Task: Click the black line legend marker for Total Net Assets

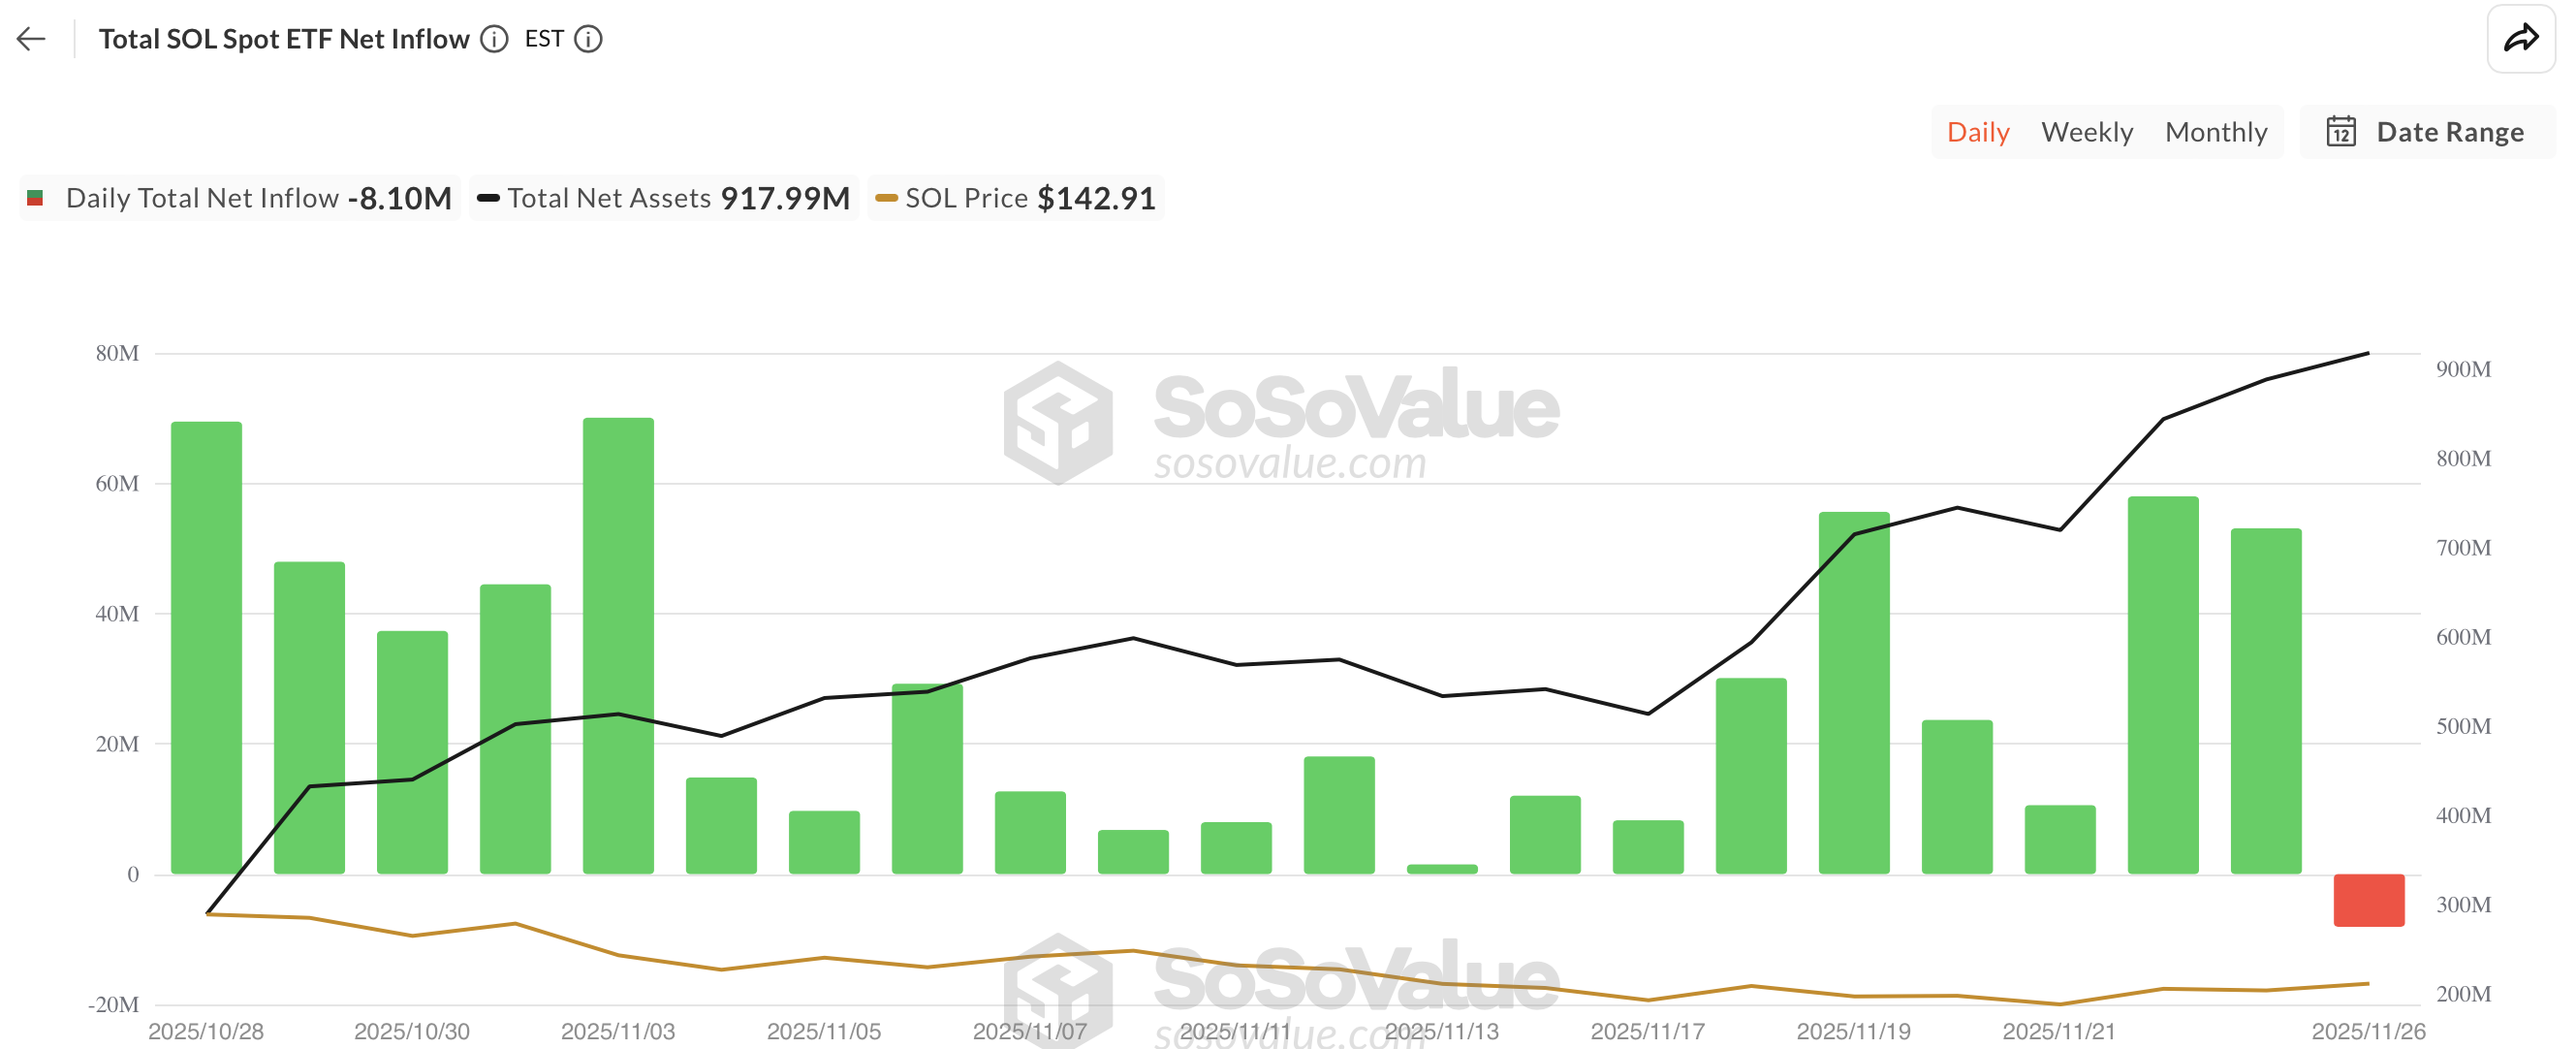Action: (x=491, y=198)
